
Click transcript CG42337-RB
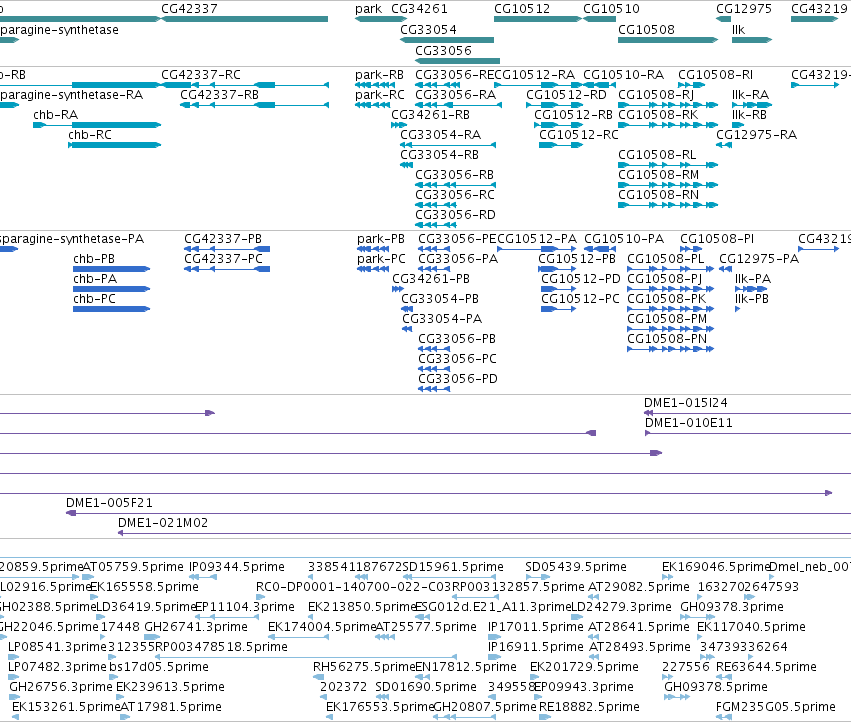click(x=219, y=95)
